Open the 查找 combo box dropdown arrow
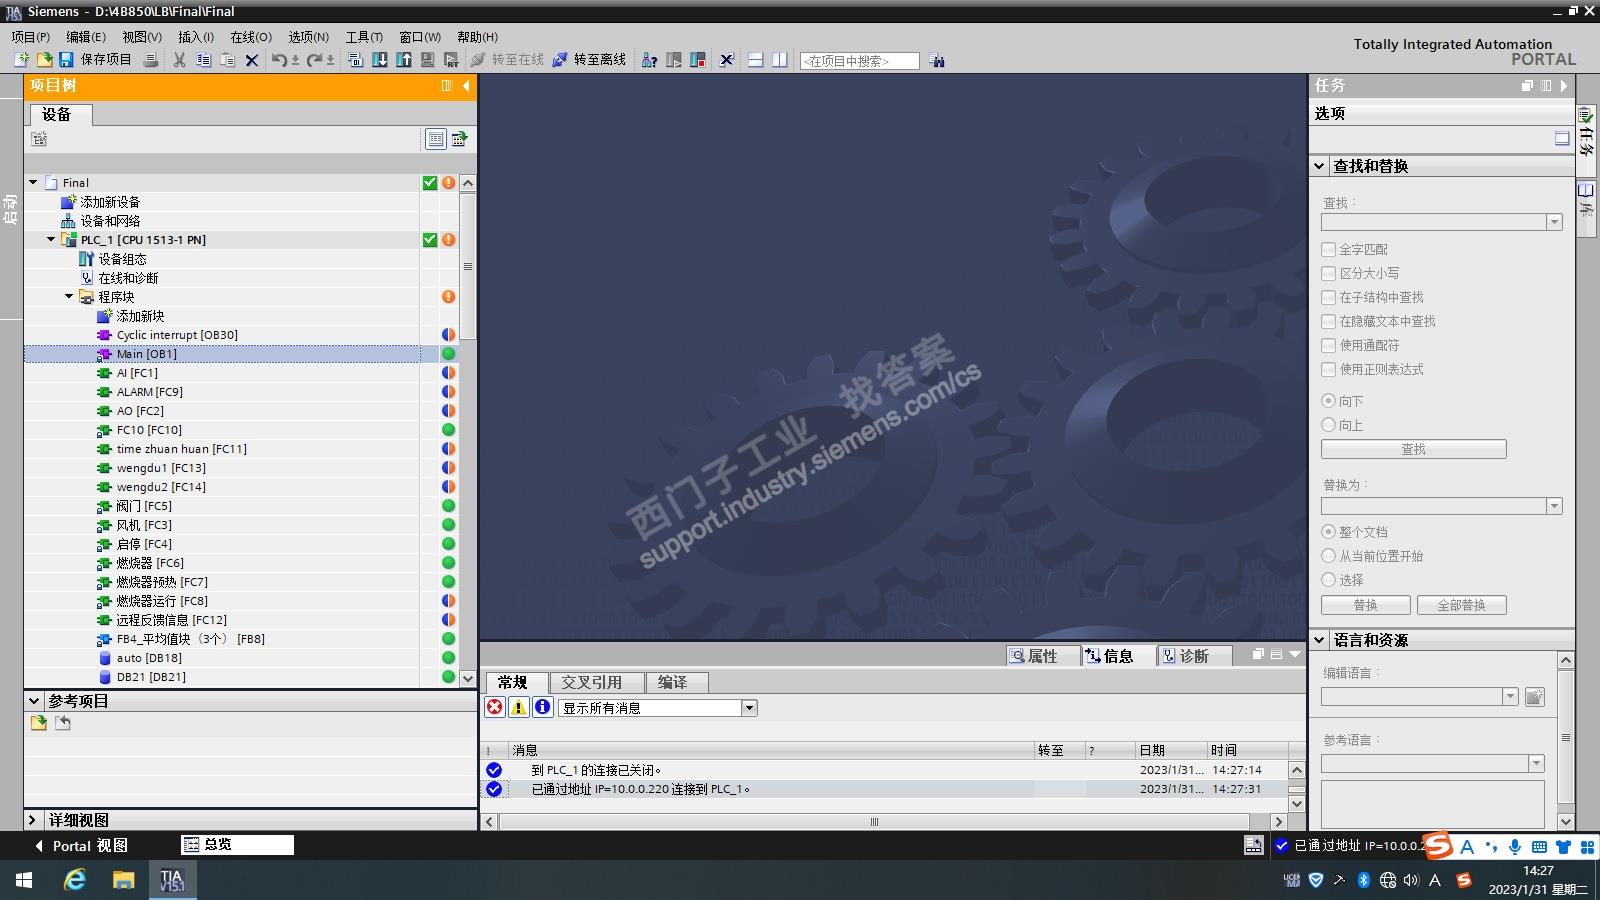The height and width of the screenshot is (900, 1600). tap(1554, 222)
